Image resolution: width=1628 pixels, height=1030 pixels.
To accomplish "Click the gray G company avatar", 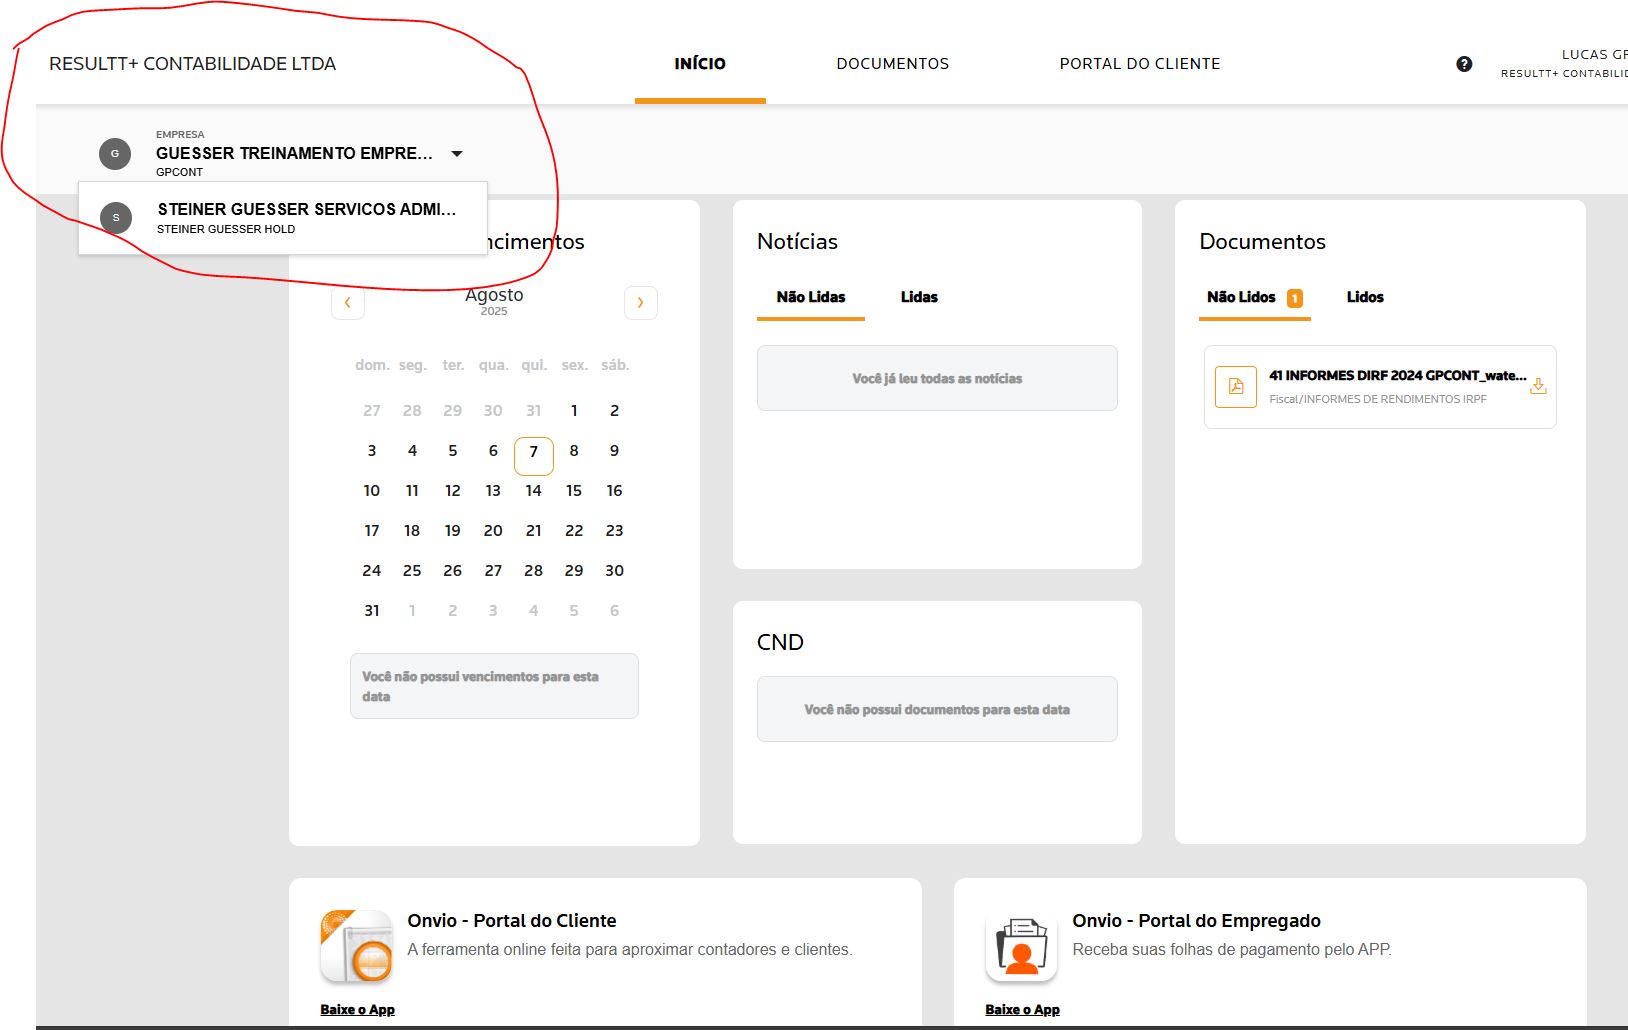I will tap(115, 154).
